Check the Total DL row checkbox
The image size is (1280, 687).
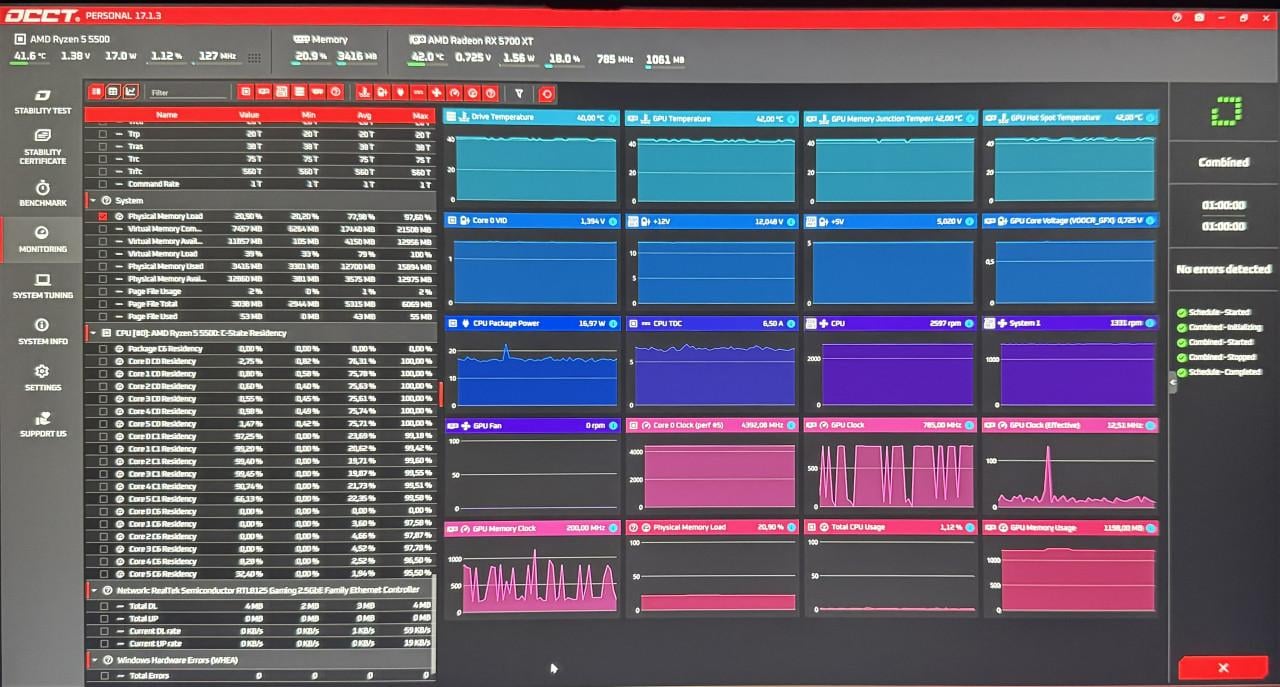pos(103,606)
